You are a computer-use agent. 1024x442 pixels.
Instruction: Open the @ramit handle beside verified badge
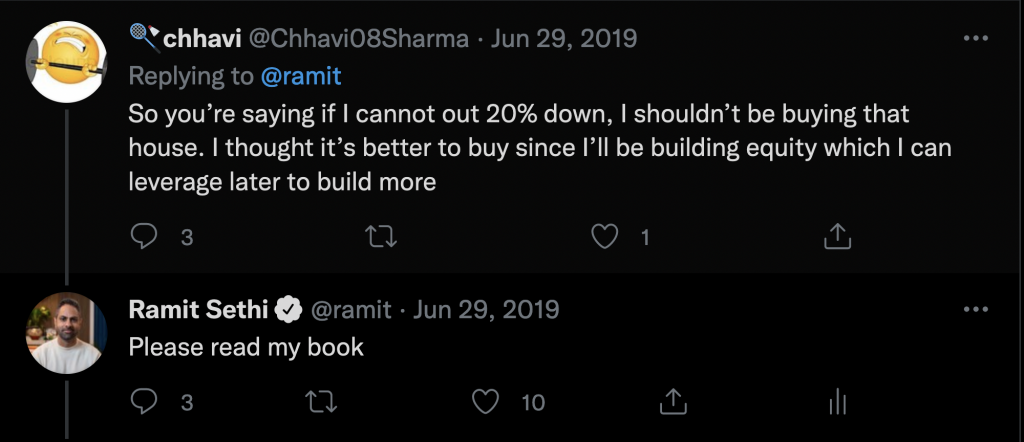(x=352, y=310)
